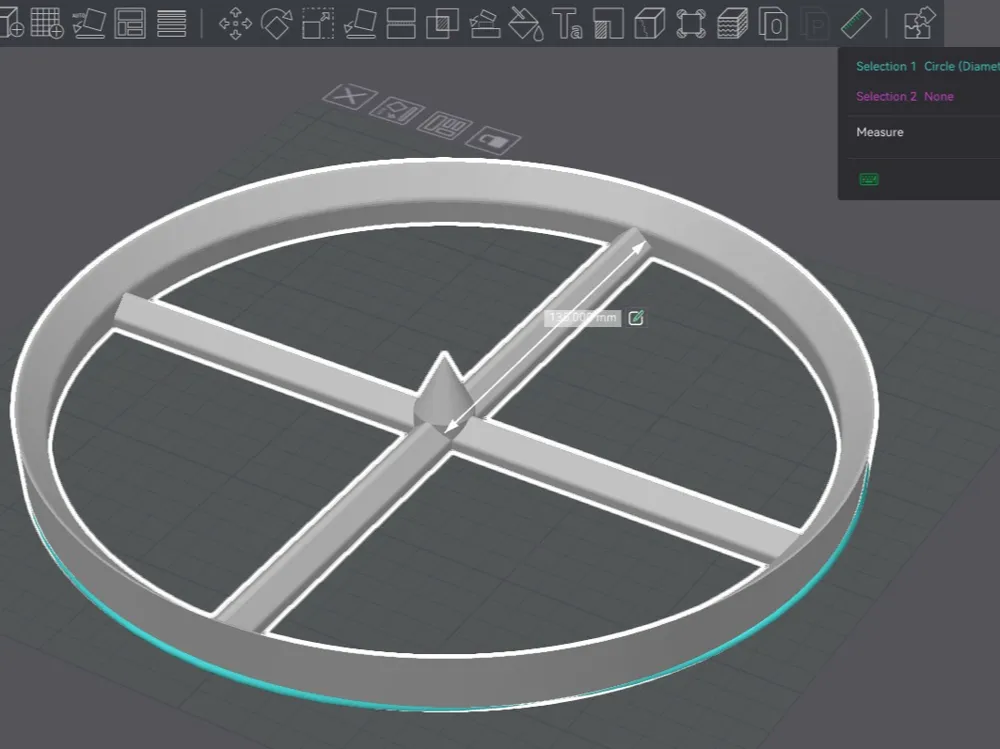Click the corner-handles frame toolbar icon

(x=691, y=24)
